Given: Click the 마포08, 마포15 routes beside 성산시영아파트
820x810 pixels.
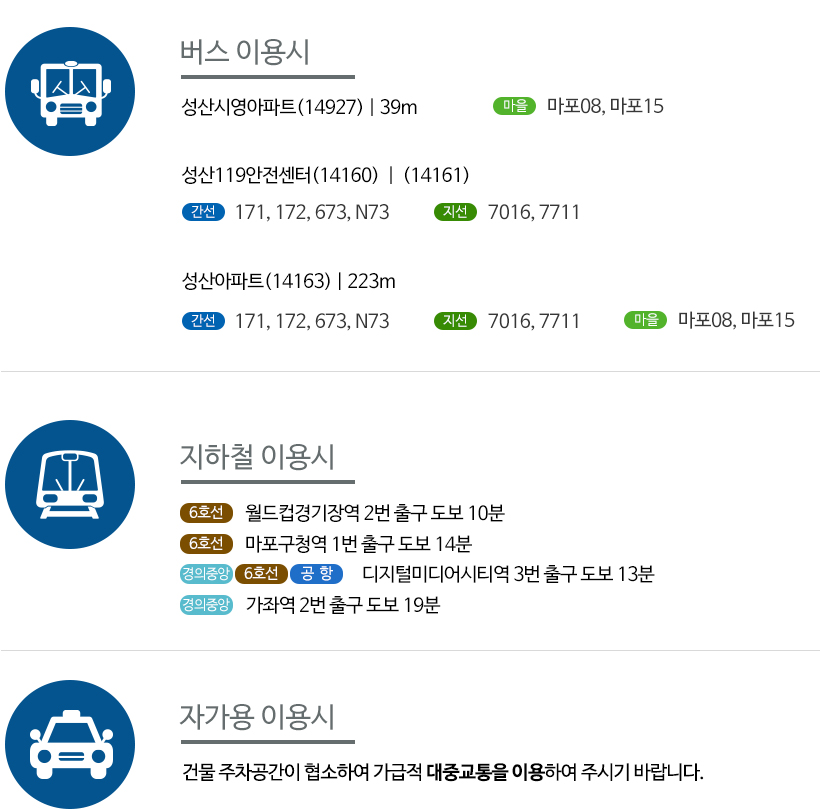Looking at the screenshot, I should [605, 106].
